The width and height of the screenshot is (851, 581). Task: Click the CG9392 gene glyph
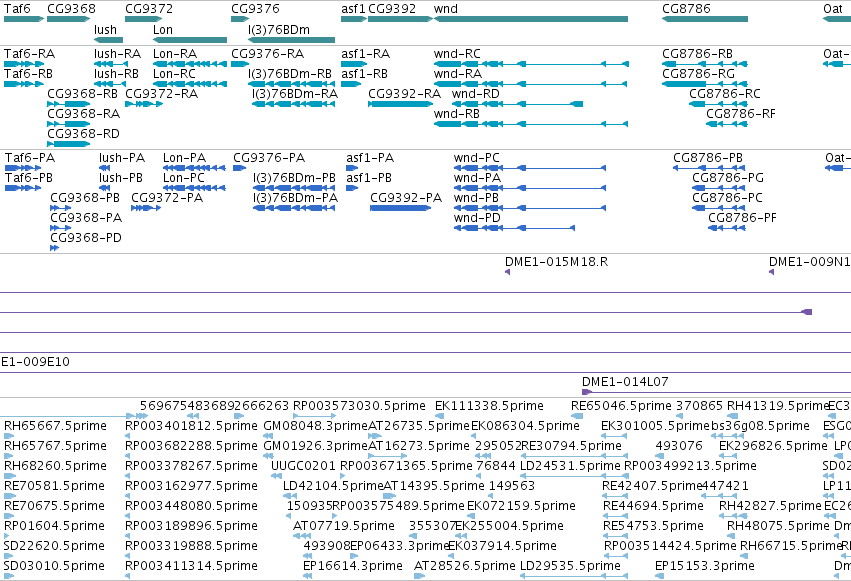400,19
